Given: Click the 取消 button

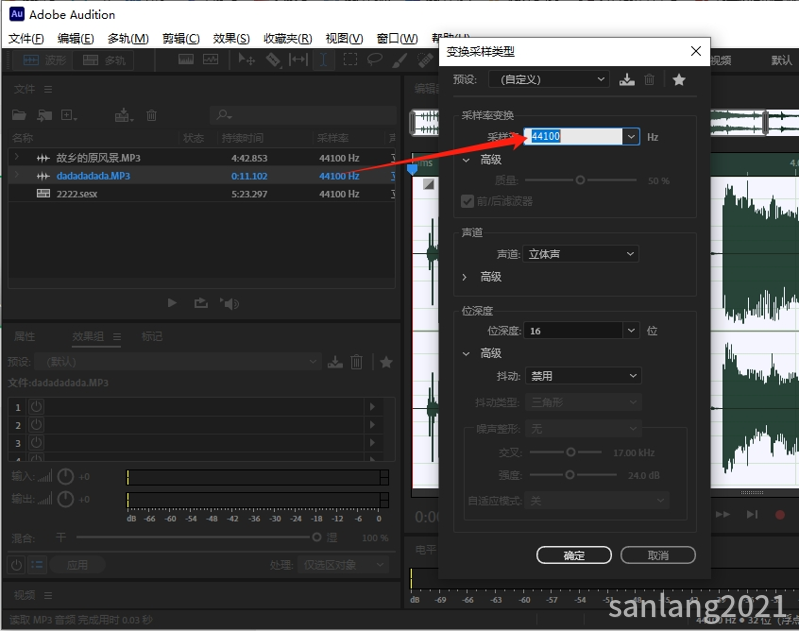Looking at the screenshot, I should pyautogui.click(x=657, y=555).
